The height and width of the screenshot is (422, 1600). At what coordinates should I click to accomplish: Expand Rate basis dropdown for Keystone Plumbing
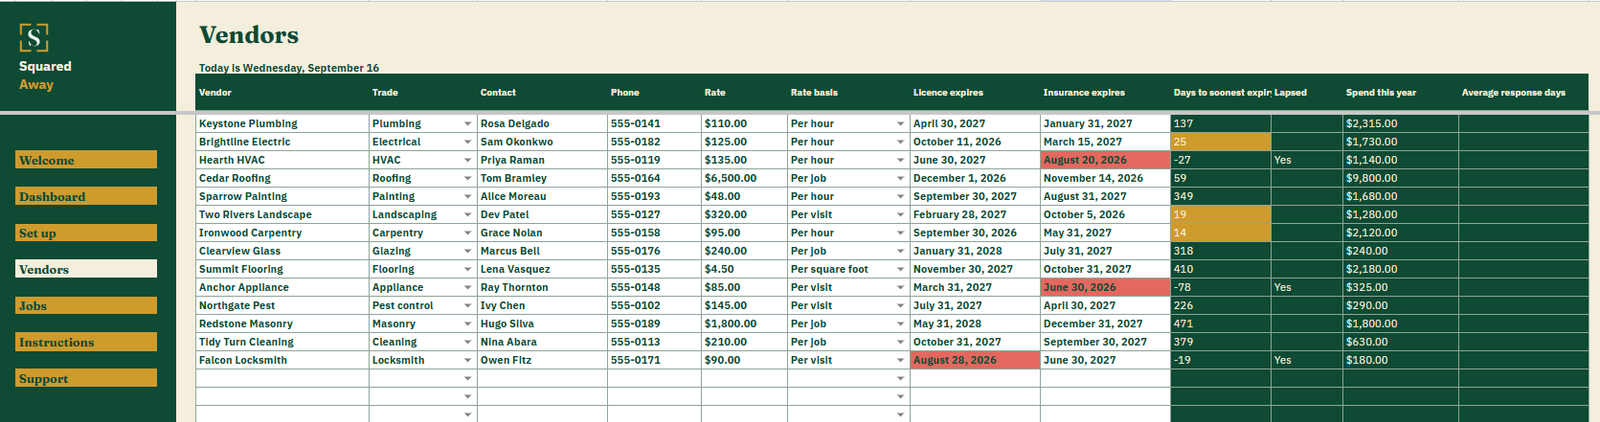[900, 124]
